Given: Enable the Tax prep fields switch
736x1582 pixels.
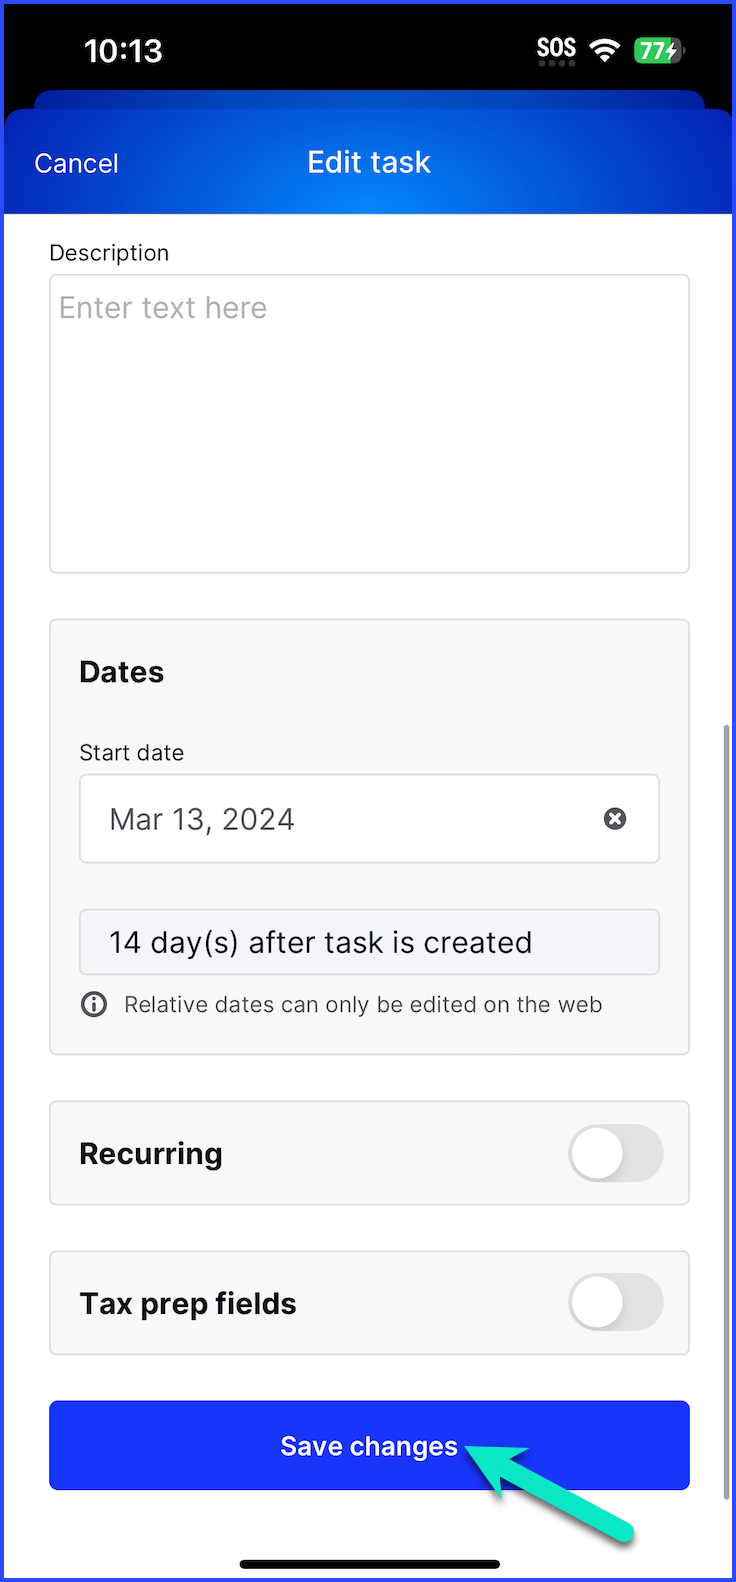Looking at the screenshot, I should [616, 1302].
